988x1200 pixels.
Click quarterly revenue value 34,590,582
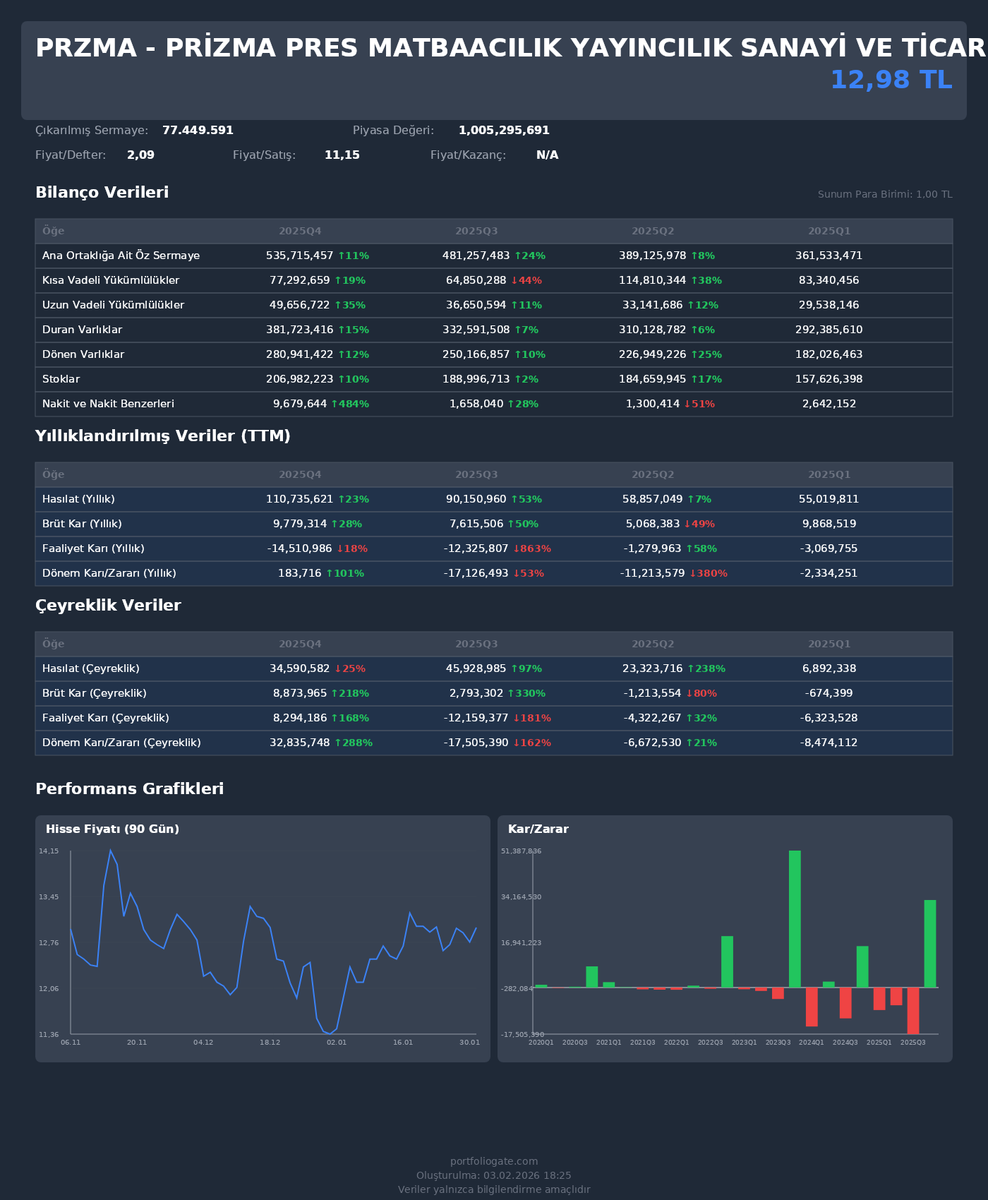[x=300, y=669]
